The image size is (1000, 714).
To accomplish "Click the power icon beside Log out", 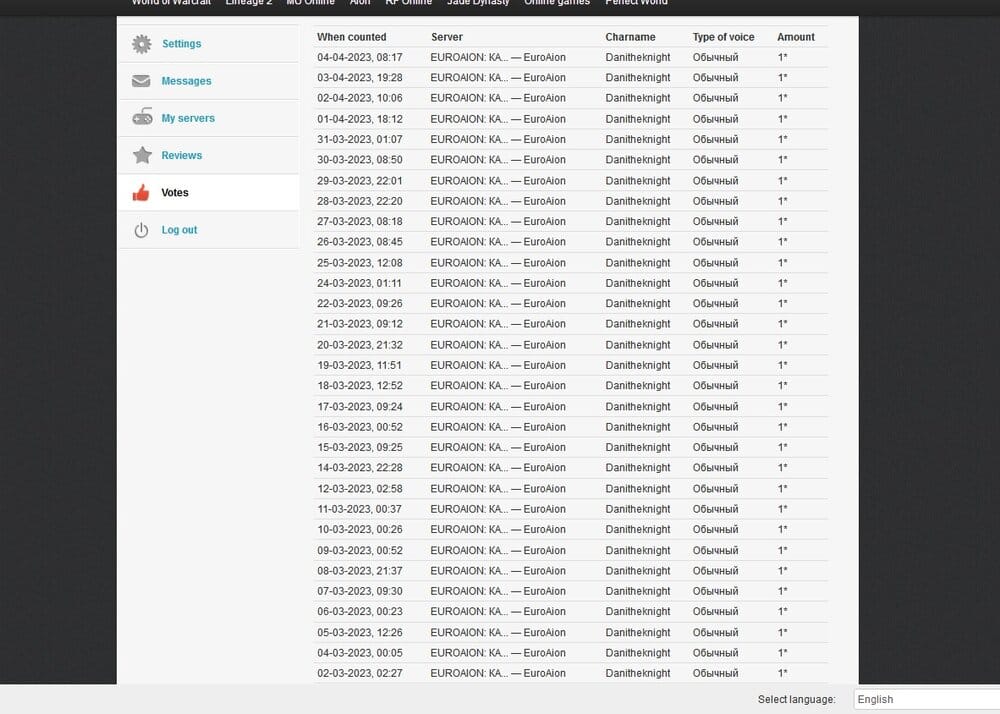I will [142, 230].
